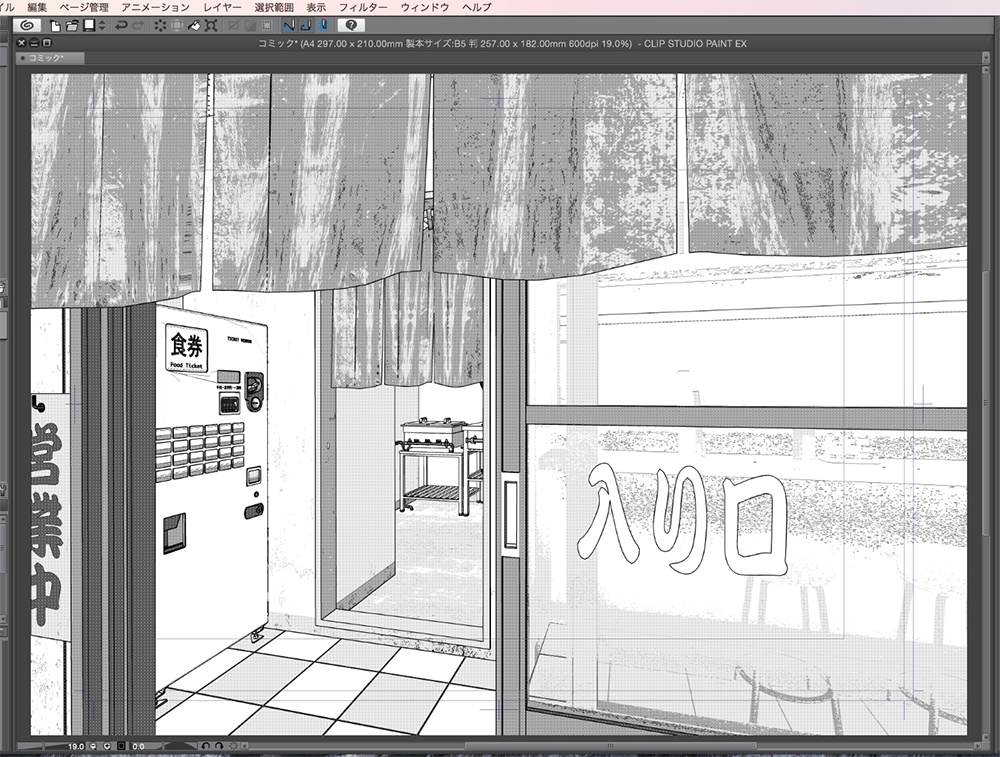
Task: Open the 選択範囲 menu
Action: pyautogui.click(x=274, y=8)
